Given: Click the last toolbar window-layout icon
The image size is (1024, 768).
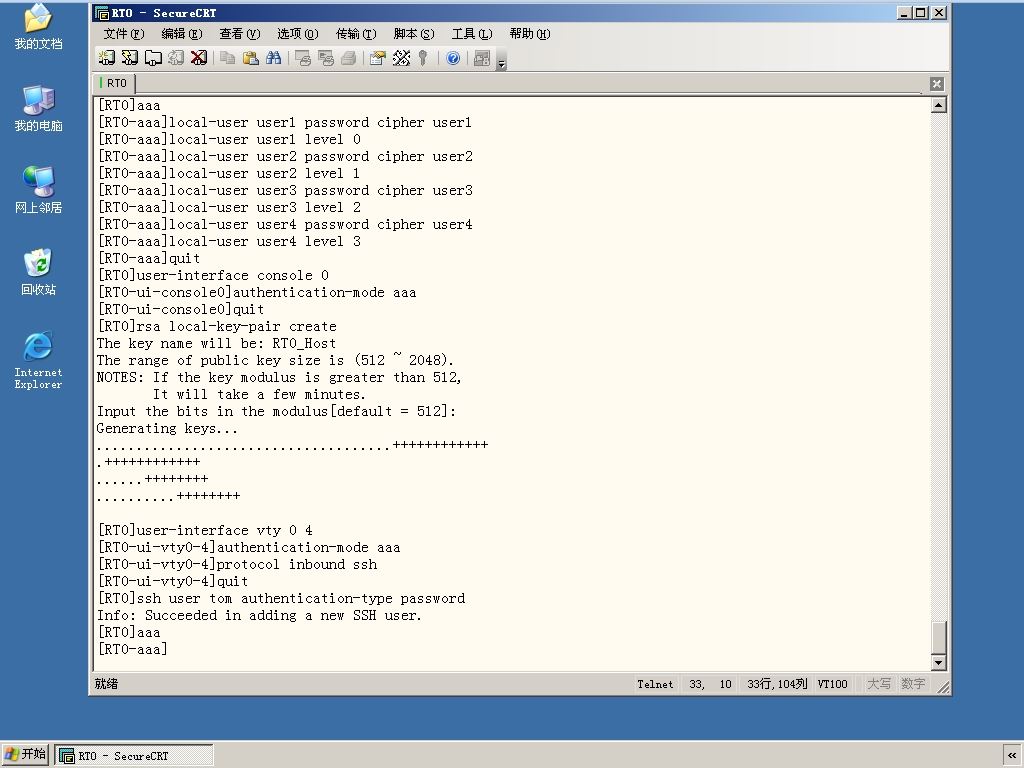Looking at the screenshot, I should (482, 58).
